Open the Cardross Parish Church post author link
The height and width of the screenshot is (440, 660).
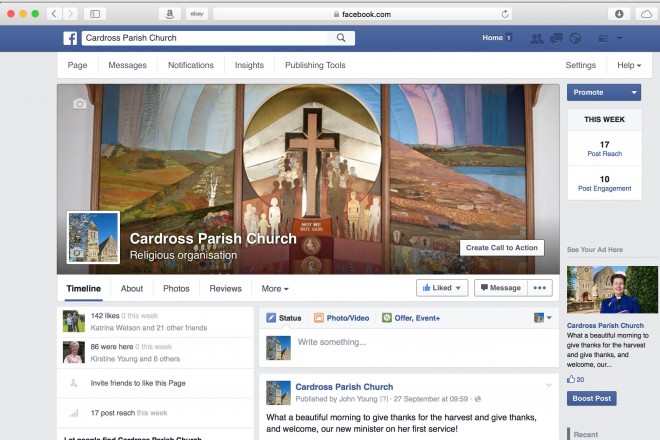pyautogui.click(x=344, y=387)
